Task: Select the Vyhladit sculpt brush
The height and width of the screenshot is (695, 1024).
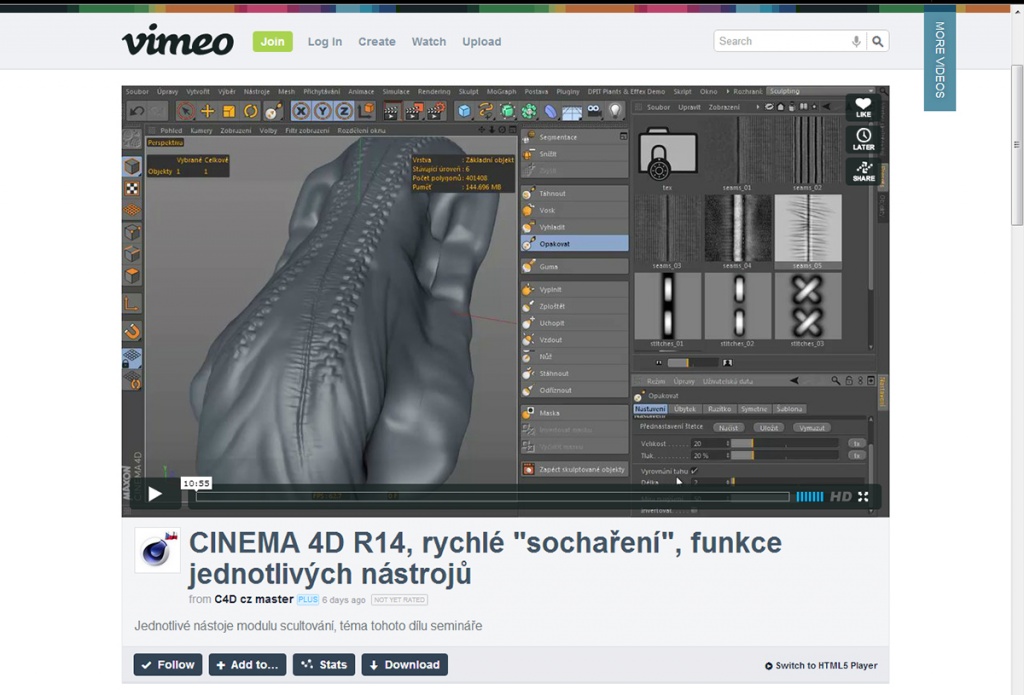Action: [575, 227]
